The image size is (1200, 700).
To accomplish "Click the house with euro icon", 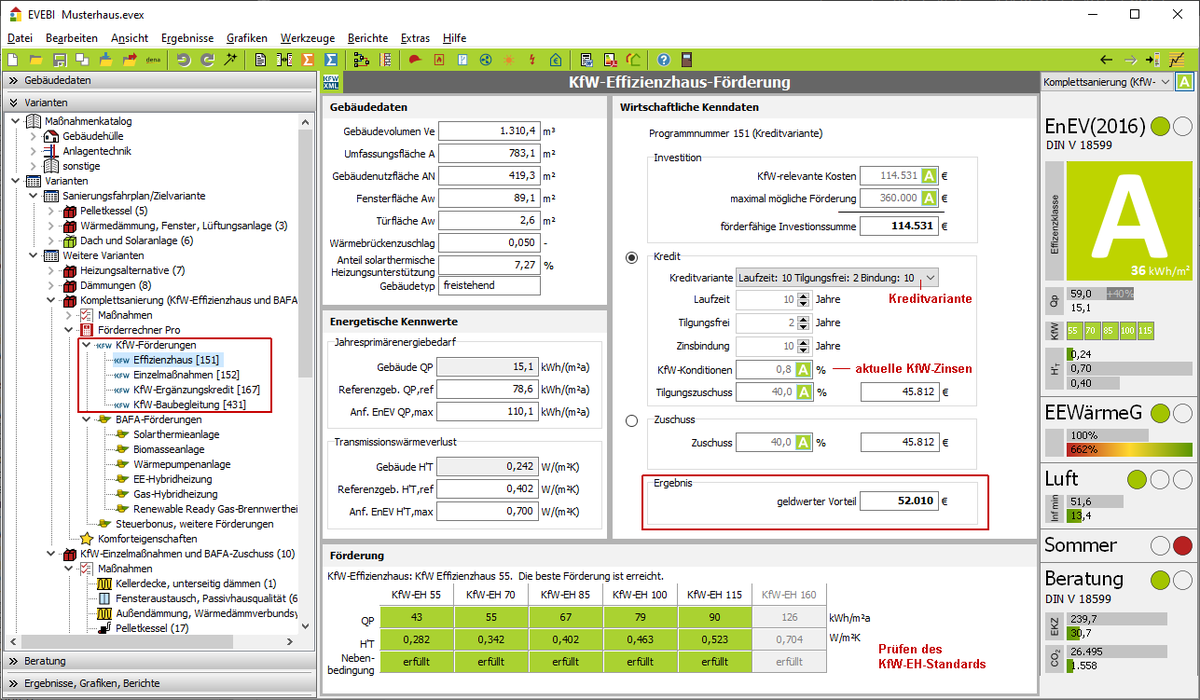I will click(555, 60).
